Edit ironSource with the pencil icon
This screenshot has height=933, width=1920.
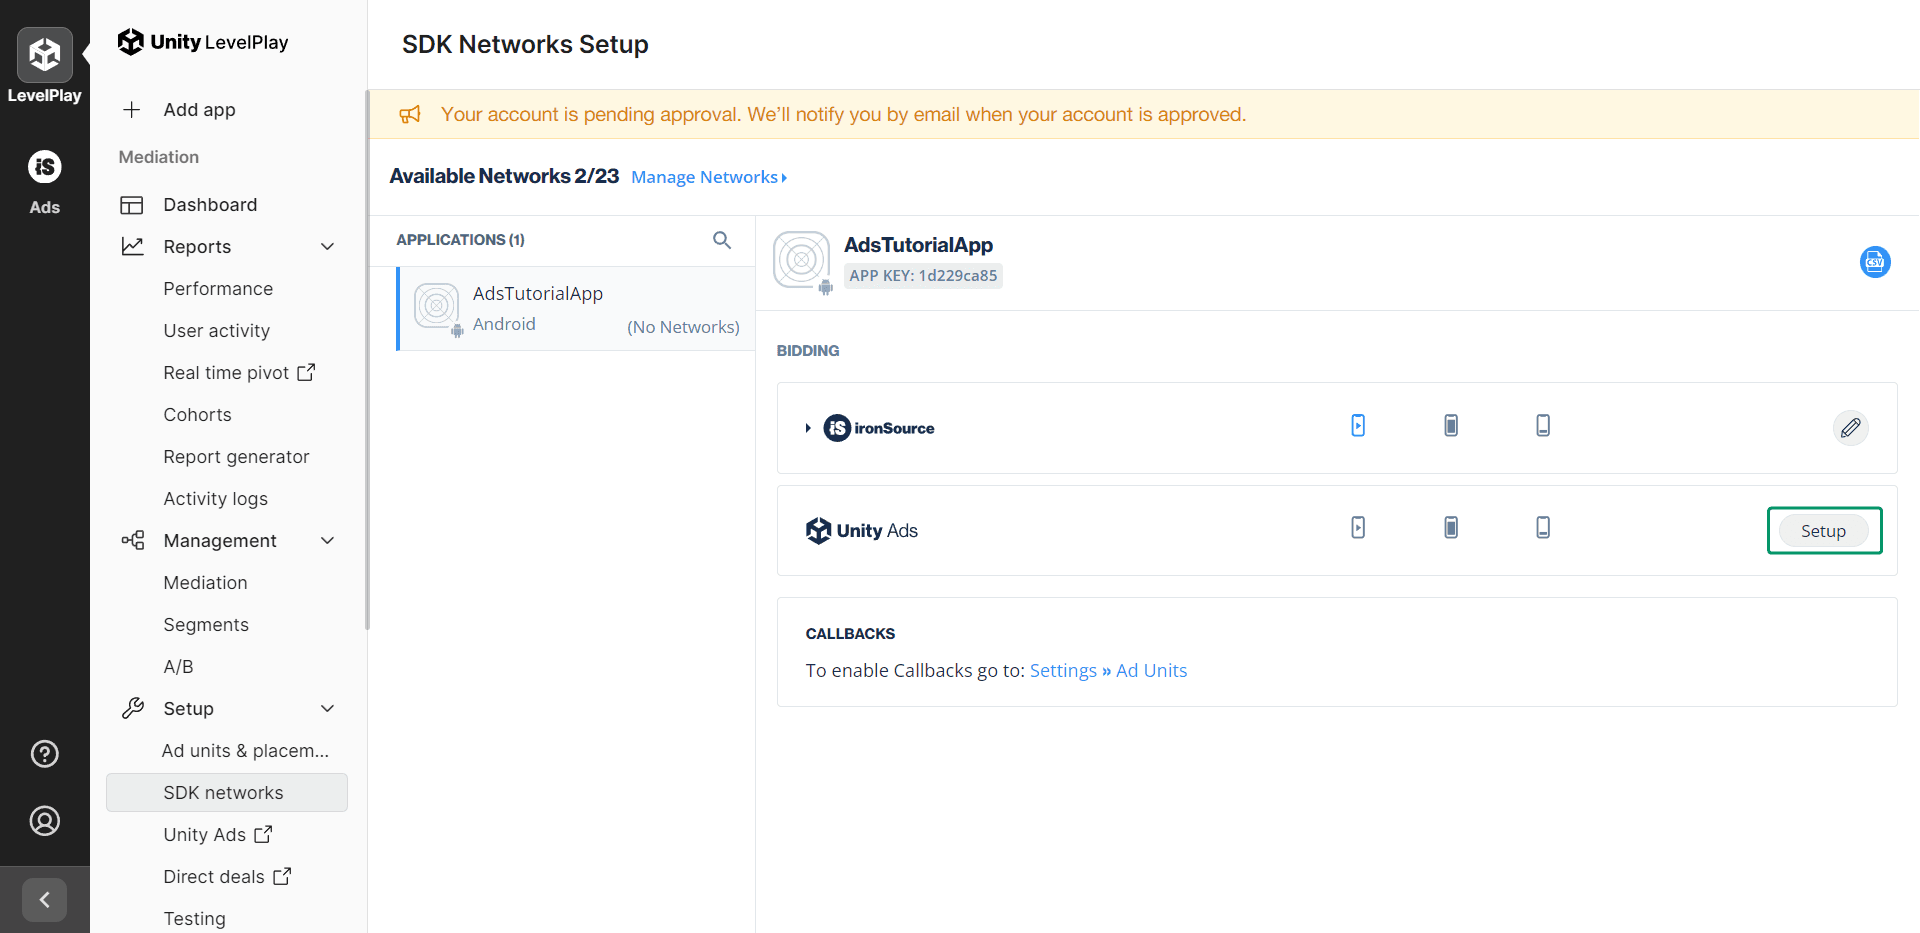pyautogui.click(x=1851, y=428)
